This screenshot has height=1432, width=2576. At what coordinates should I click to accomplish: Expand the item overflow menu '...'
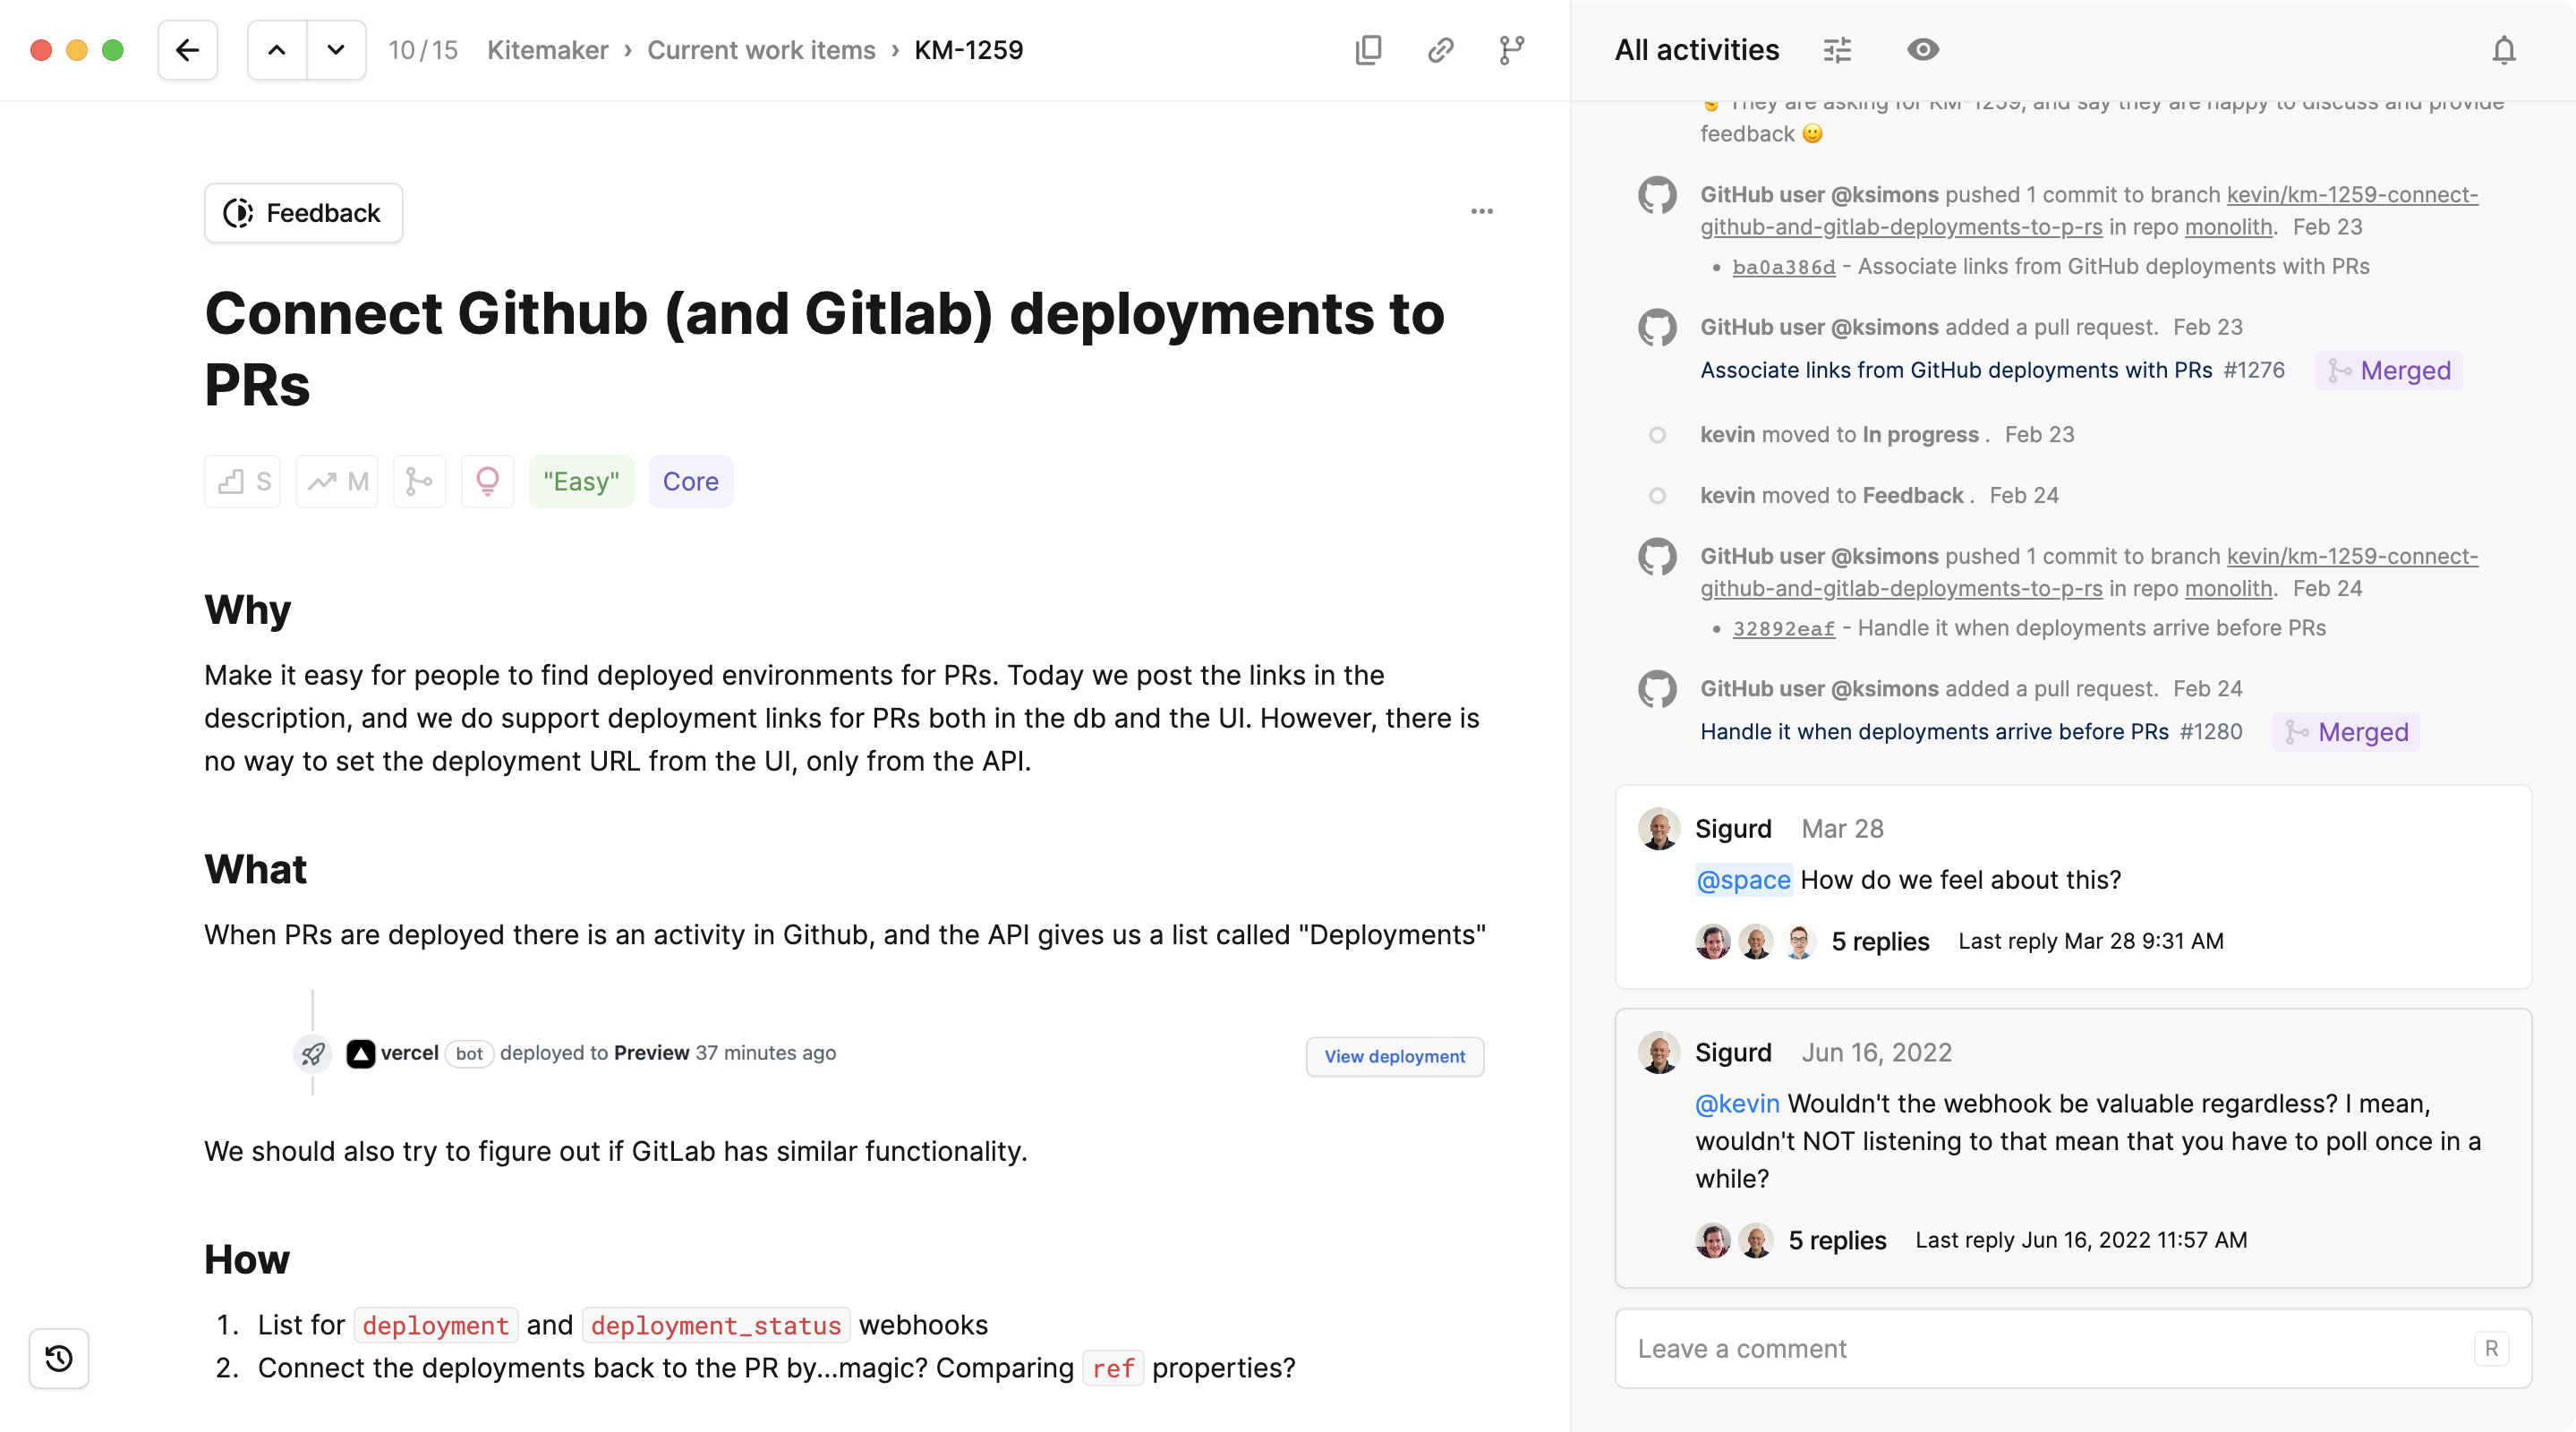(x=1481, y=211)
